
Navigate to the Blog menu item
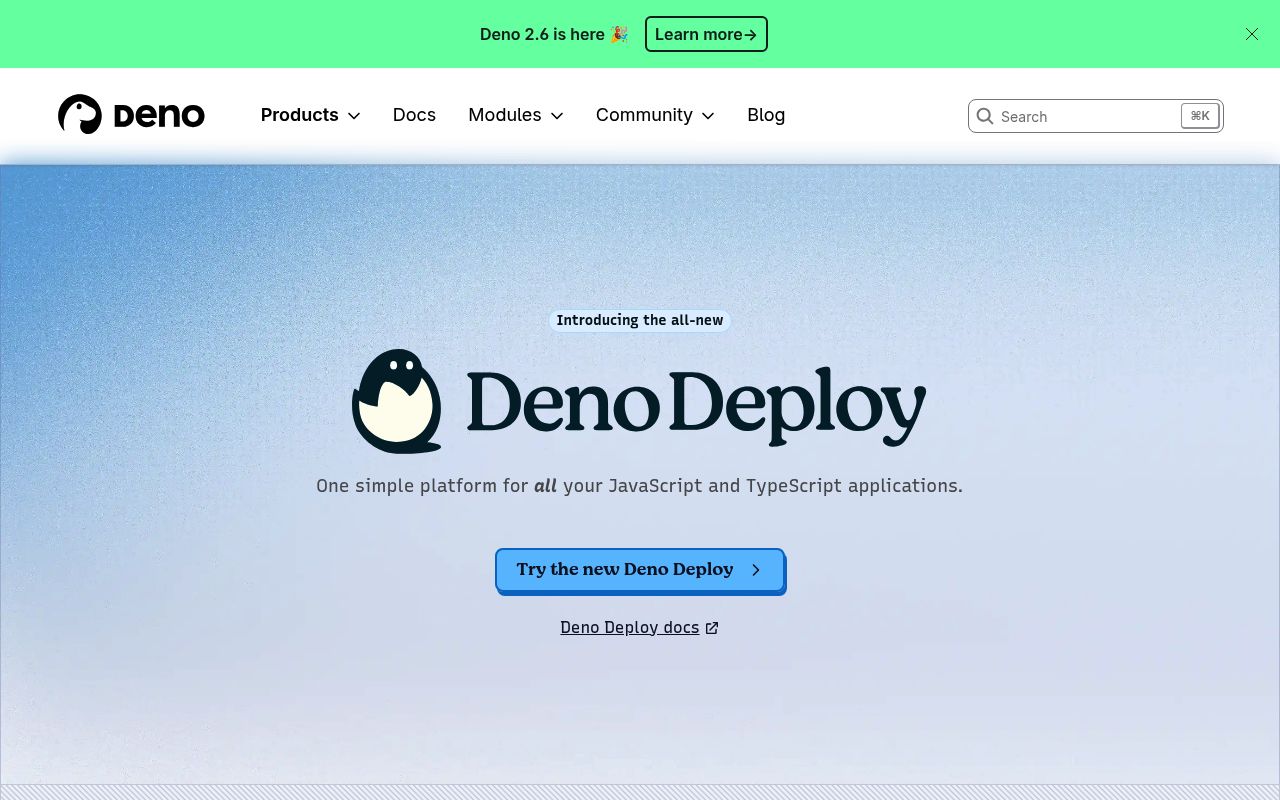pyautogui.click(x=766, y=115)
